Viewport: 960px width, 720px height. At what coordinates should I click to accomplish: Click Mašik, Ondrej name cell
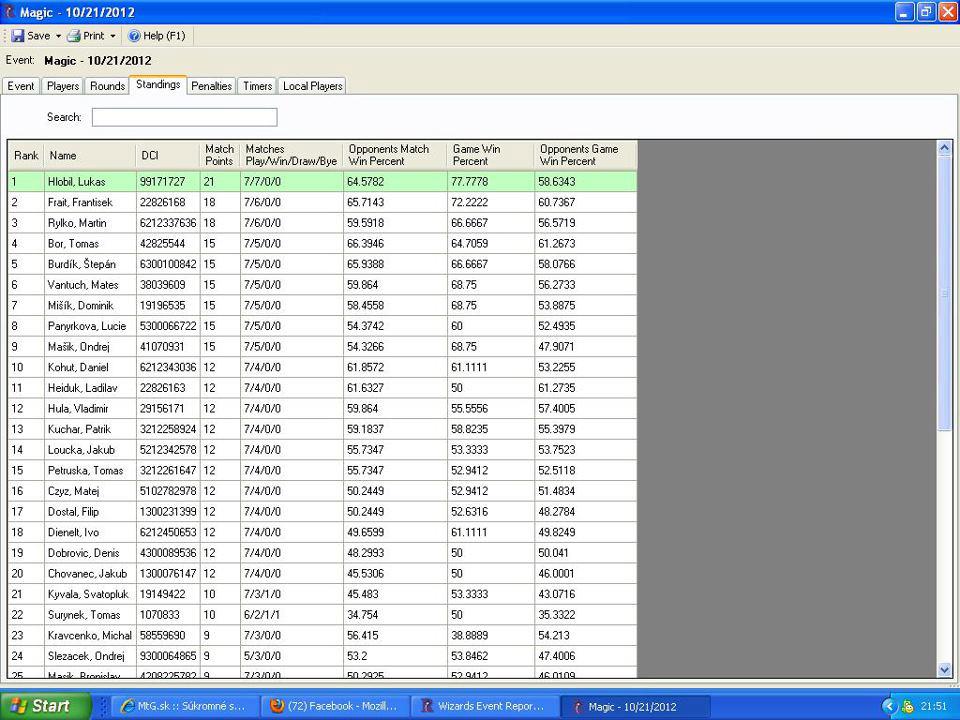point(90,347)
